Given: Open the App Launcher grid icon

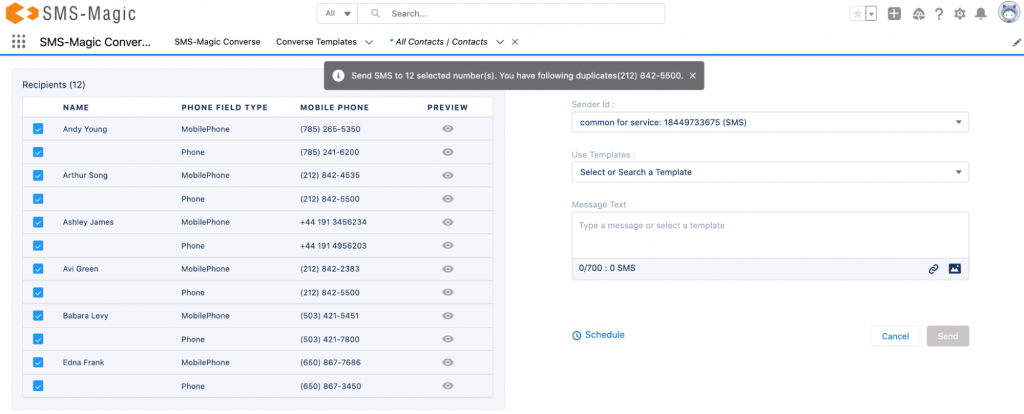Looking at the screenshot, I should pyautogui.click(x=18, y=42).
